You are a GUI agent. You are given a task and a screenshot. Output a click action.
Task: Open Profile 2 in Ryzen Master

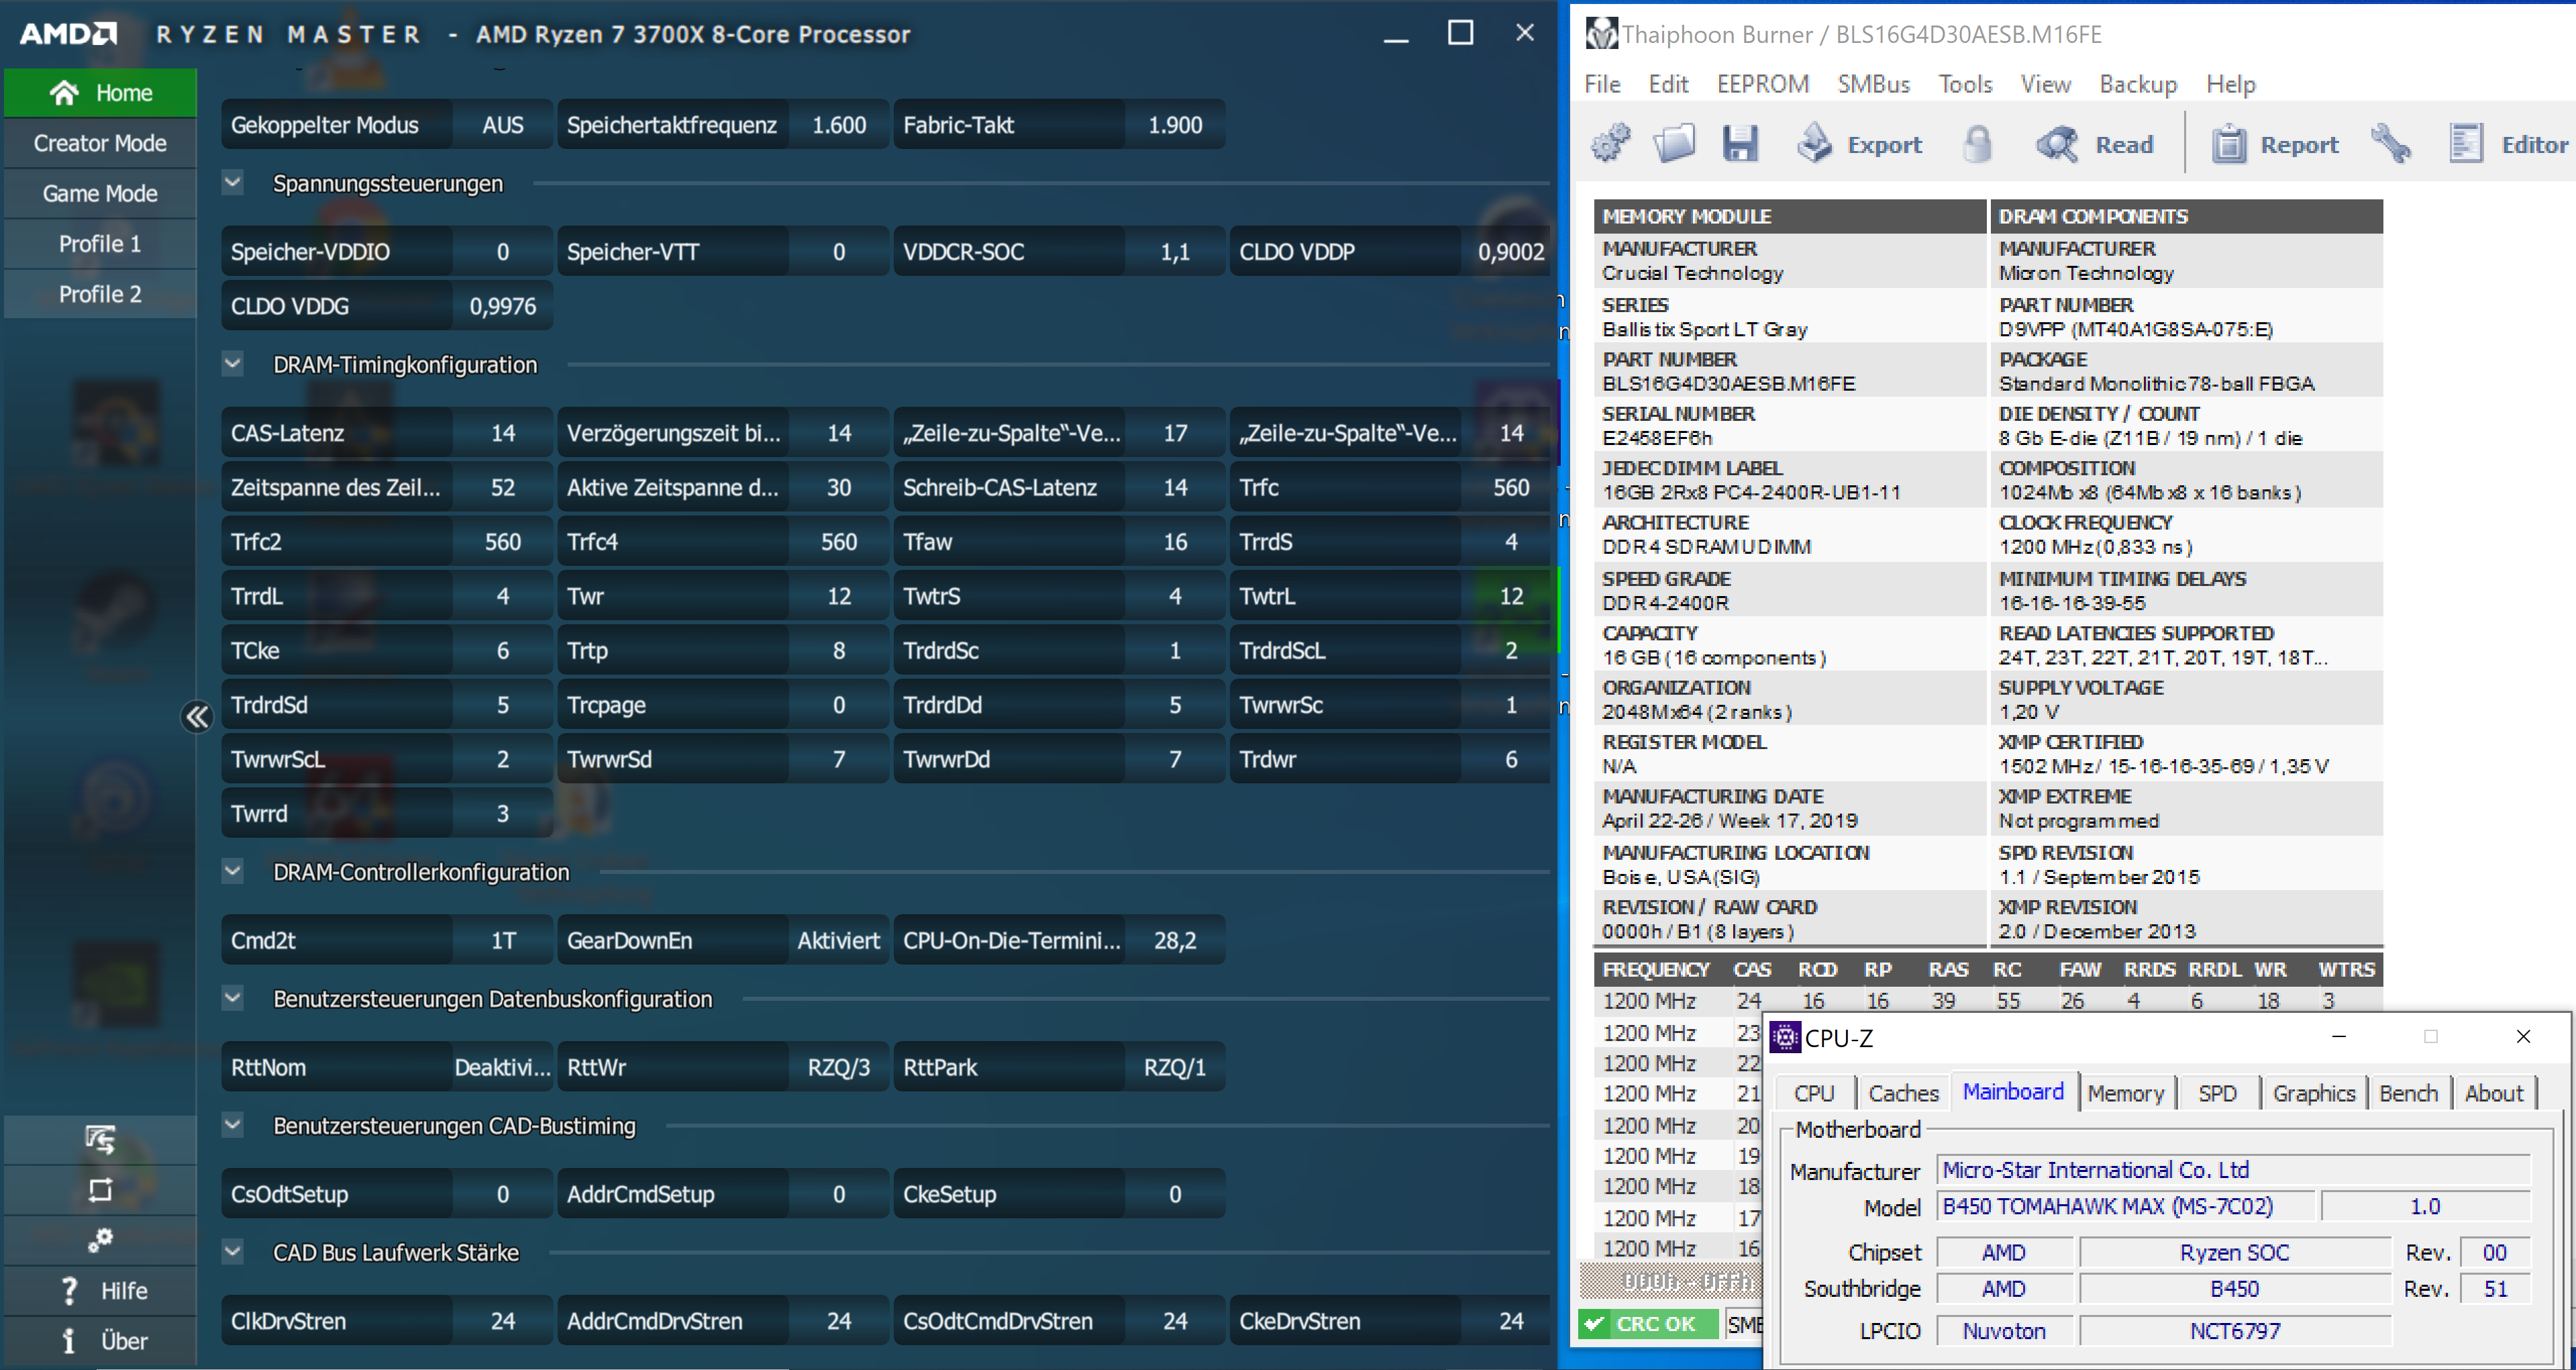[x=100, y=294]
